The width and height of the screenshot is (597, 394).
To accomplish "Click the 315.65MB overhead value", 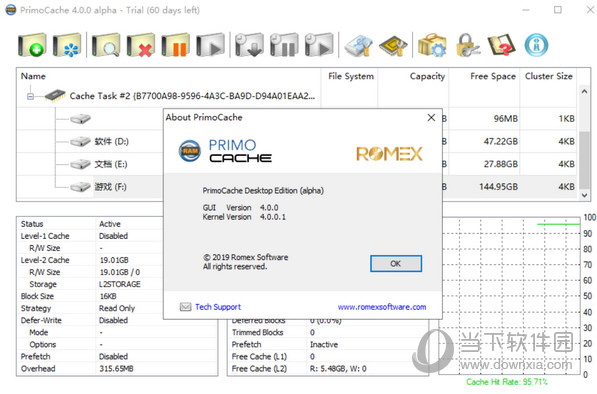I will coord(116,368).
